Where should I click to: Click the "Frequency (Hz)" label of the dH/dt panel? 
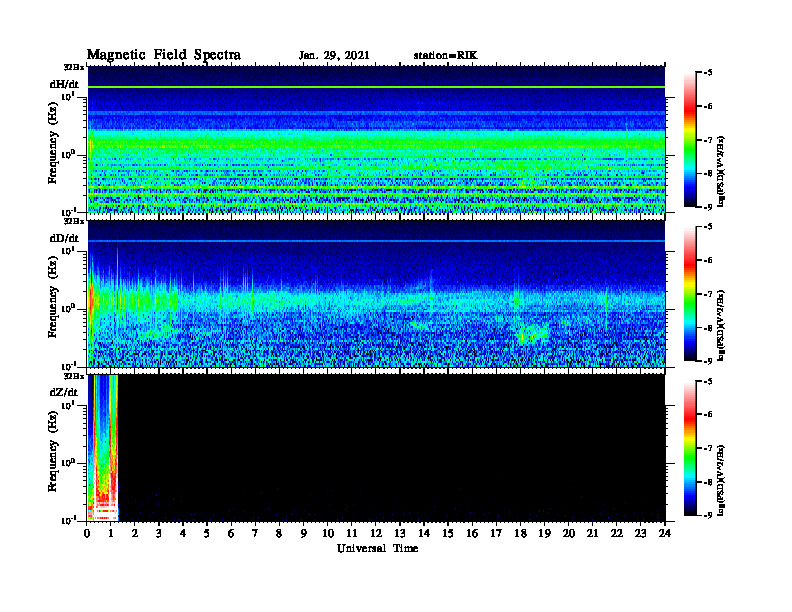click(53, 145)
